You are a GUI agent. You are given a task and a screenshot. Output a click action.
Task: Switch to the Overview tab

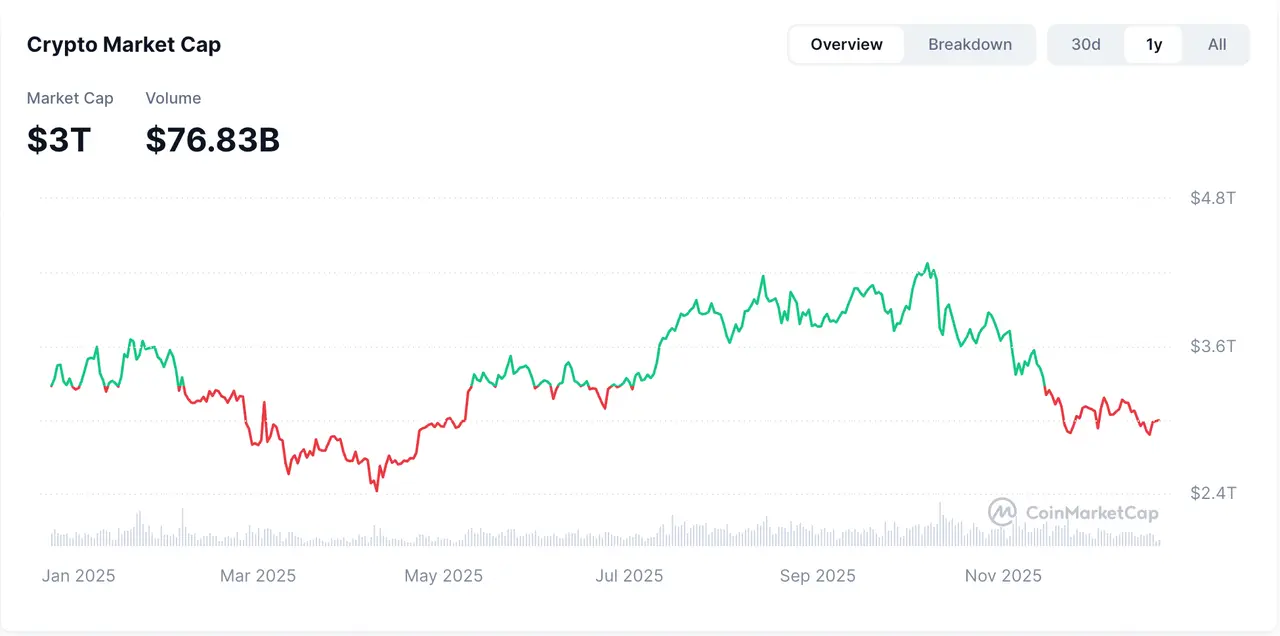pos(846,45)
